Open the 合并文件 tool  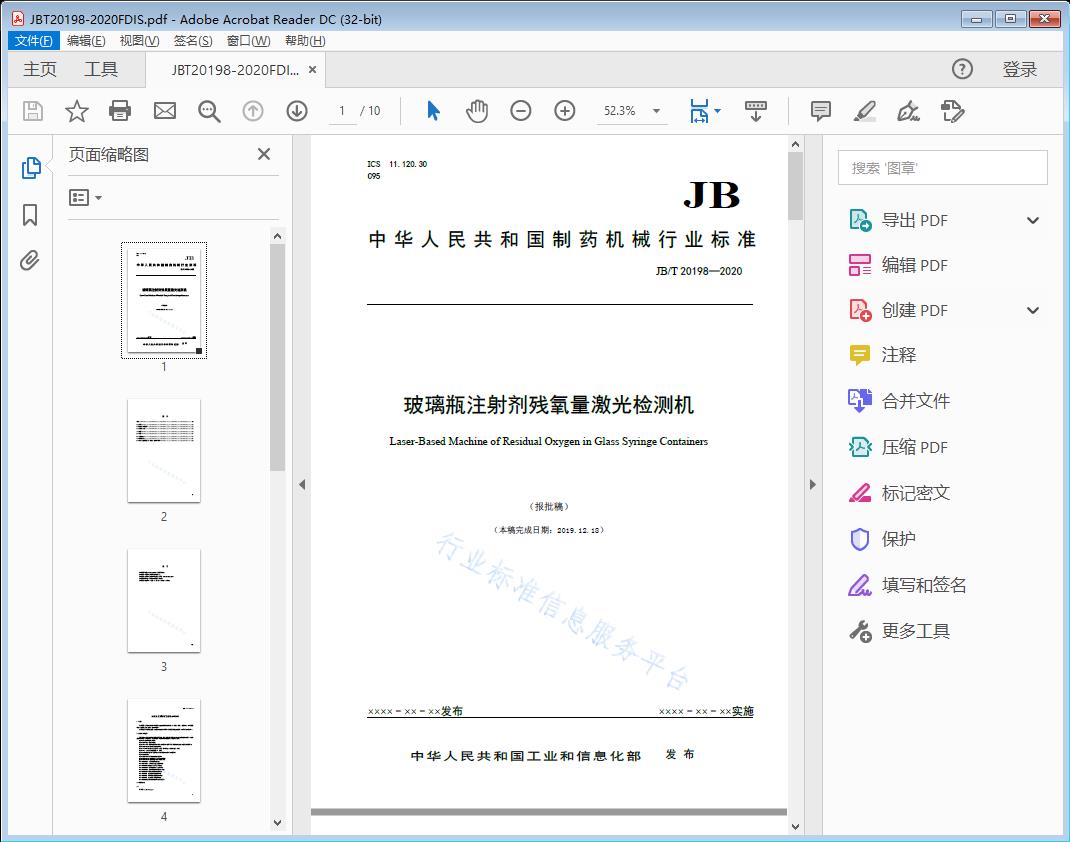click(915, 401)
